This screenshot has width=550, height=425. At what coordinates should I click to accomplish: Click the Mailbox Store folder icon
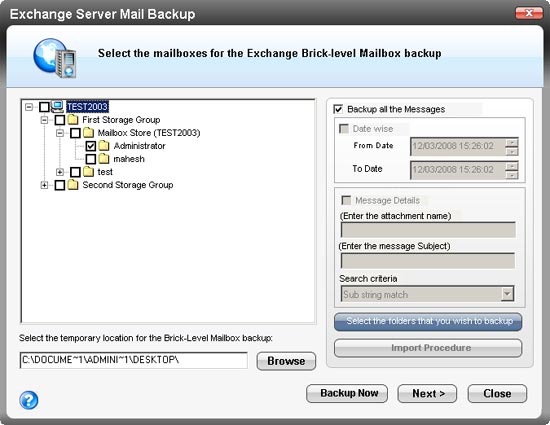point(88,133)
